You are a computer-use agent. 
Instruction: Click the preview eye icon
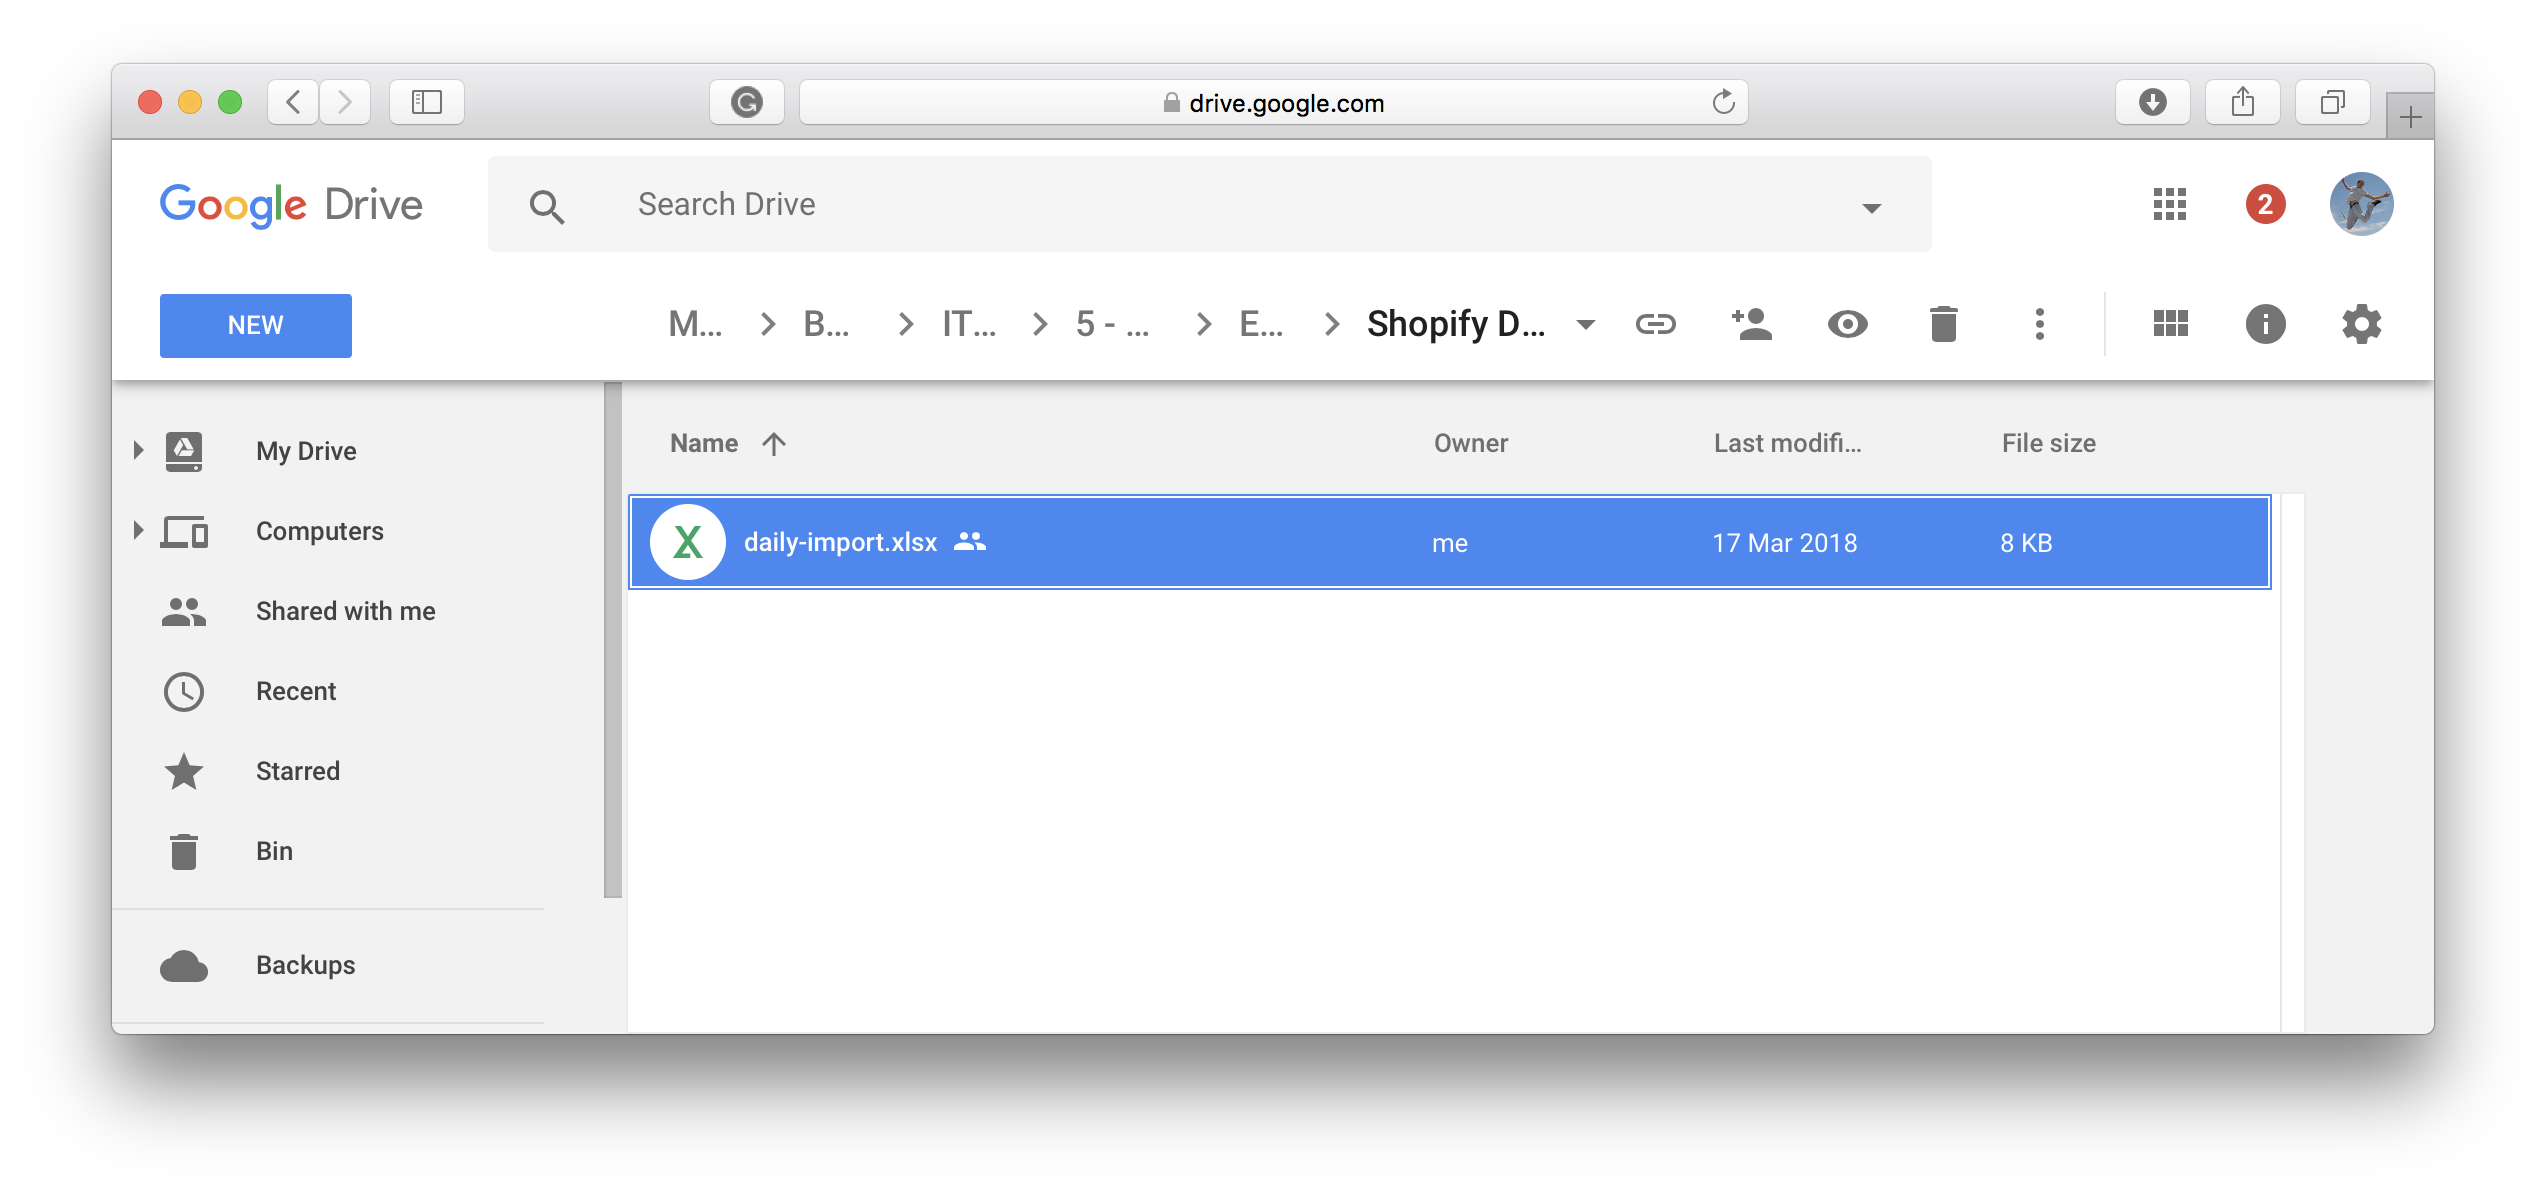[1847, 324]
